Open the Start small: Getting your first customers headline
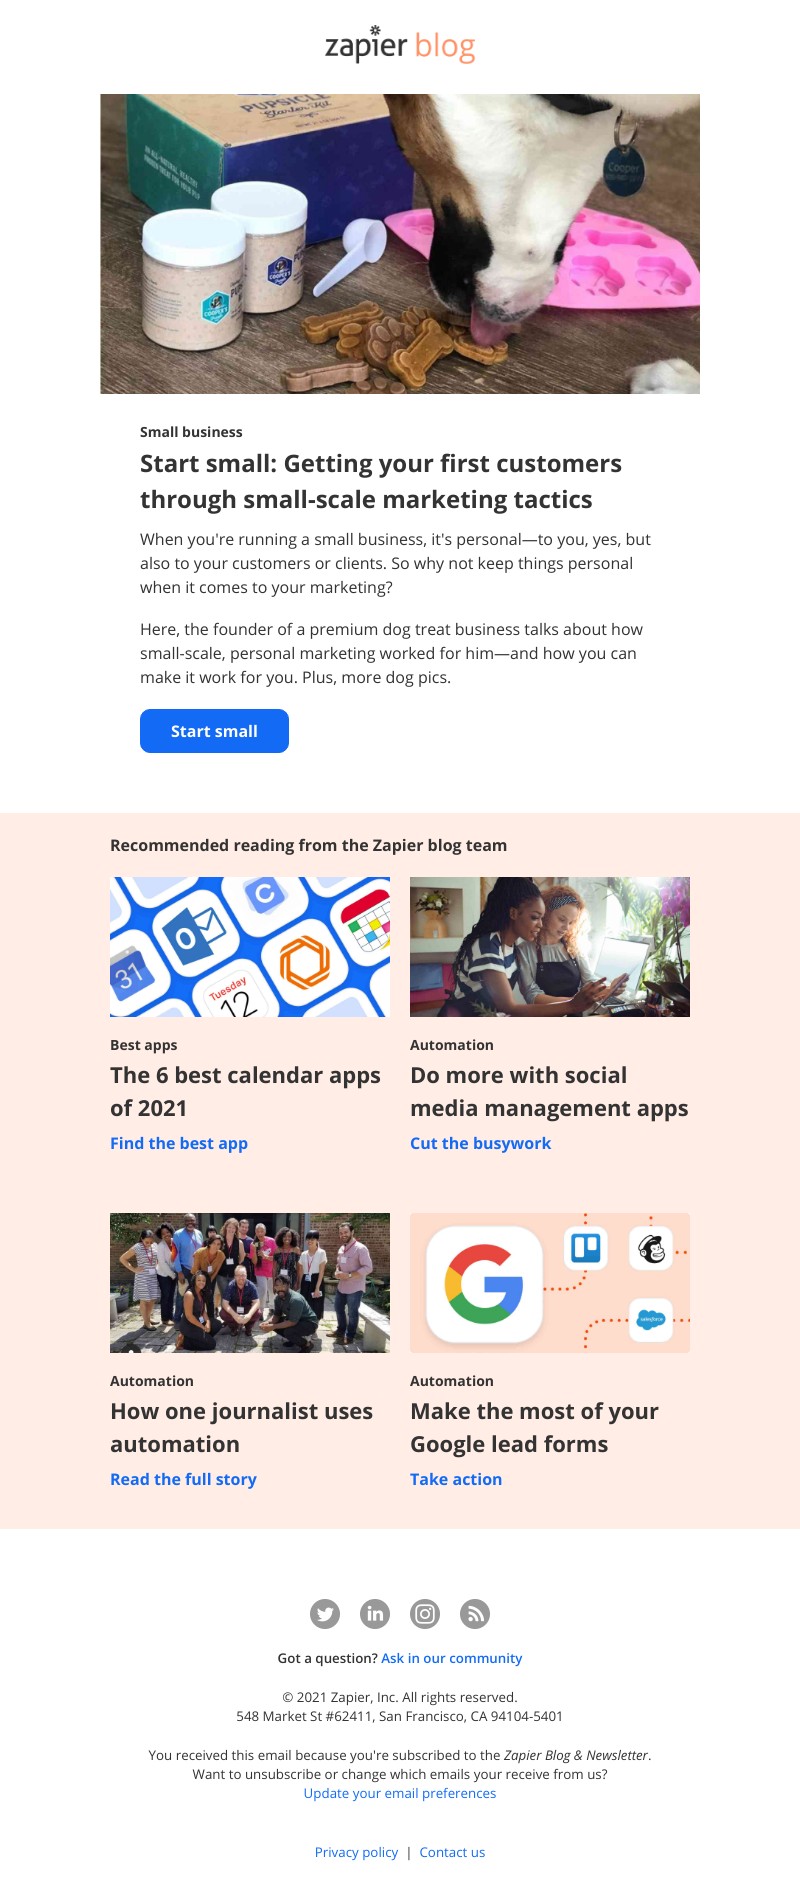This screenshot has width=800, height=1892. coord(381,481)
